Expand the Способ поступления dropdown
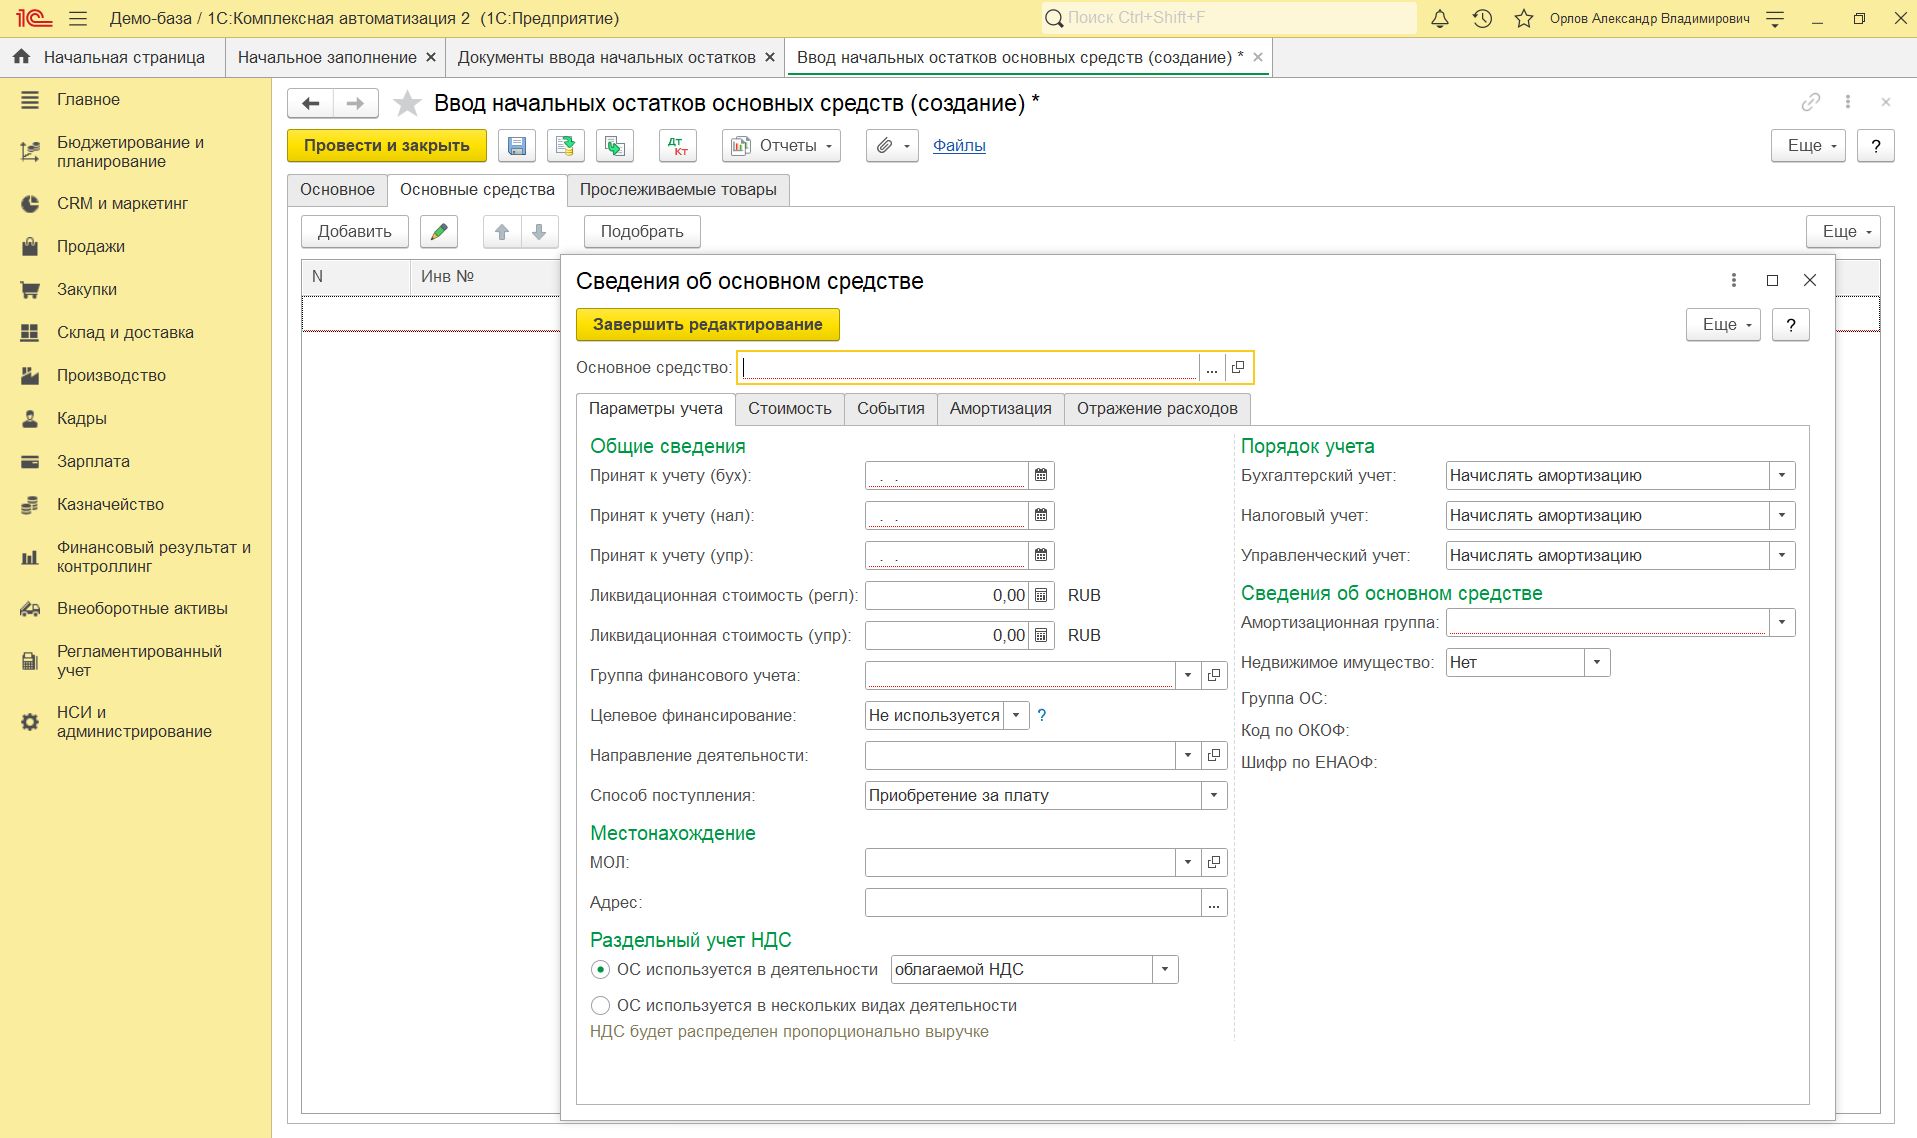The image size is (1917, 1138). (1213, 796)
